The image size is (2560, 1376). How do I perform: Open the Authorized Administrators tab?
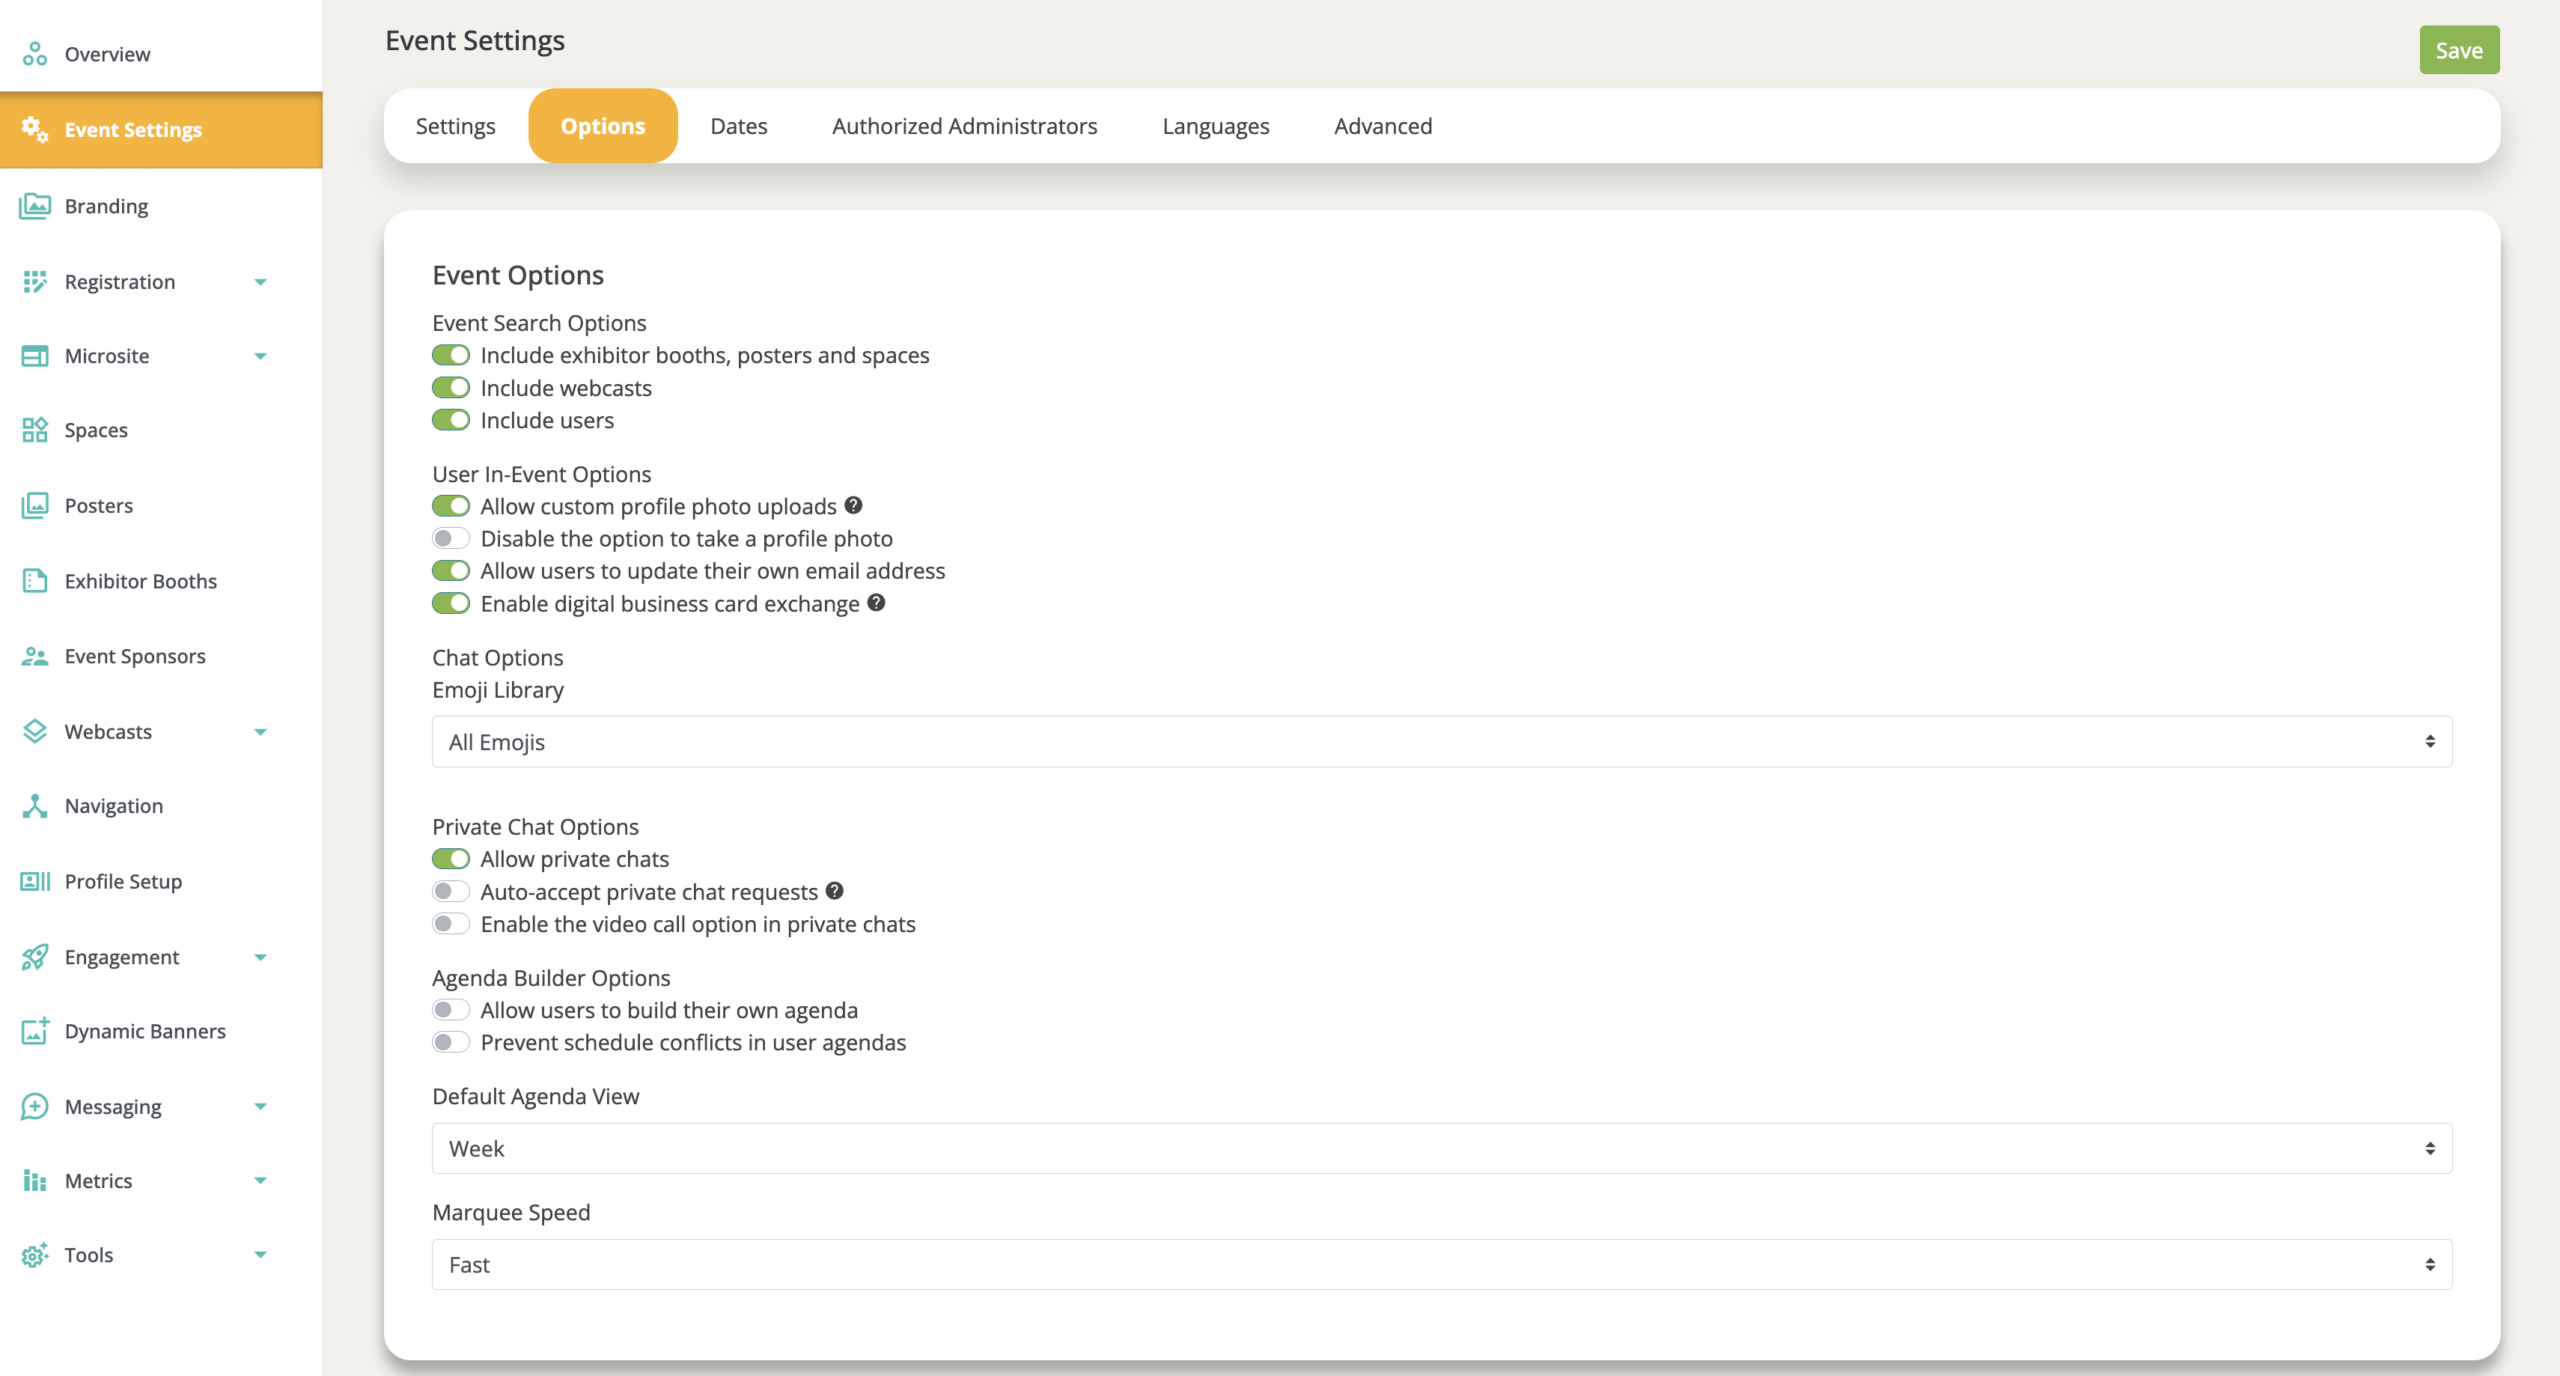[964, 126]
